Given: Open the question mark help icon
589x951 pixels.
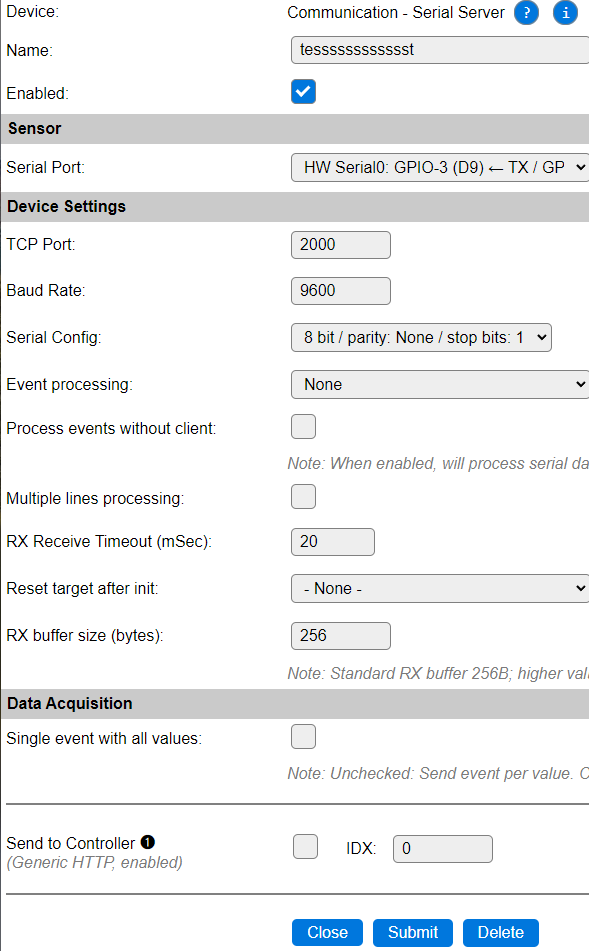Looking at the screenshot, I should click(x=526, y=13).
